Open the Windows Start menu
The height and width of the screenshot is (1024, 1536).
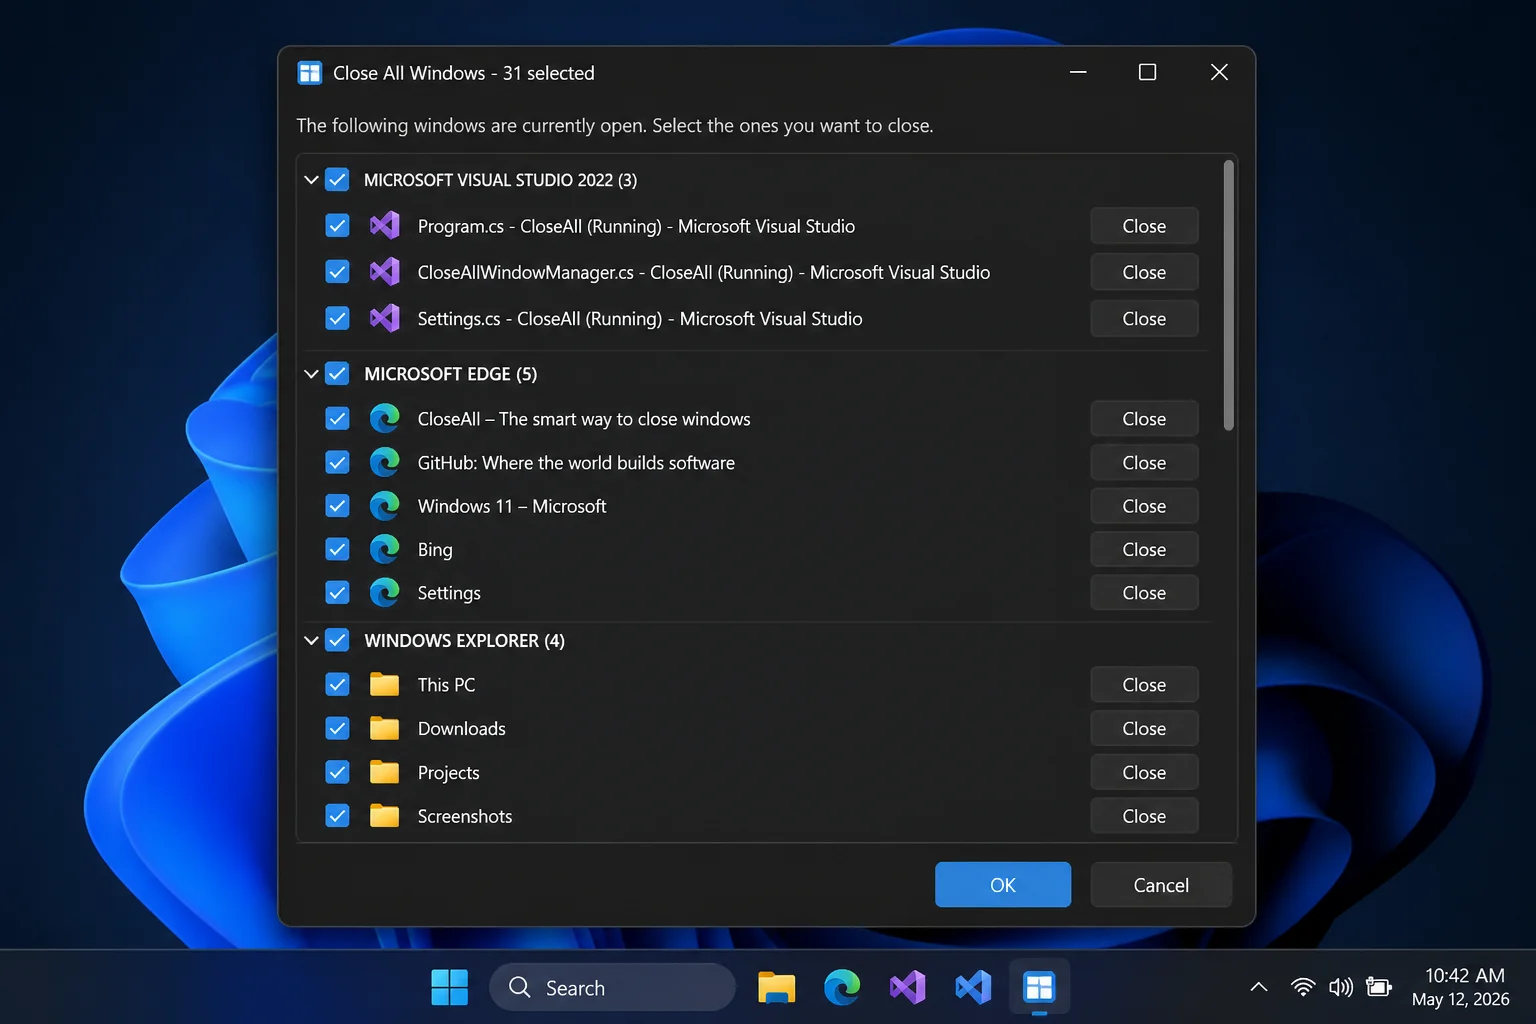tap(449, 988)
